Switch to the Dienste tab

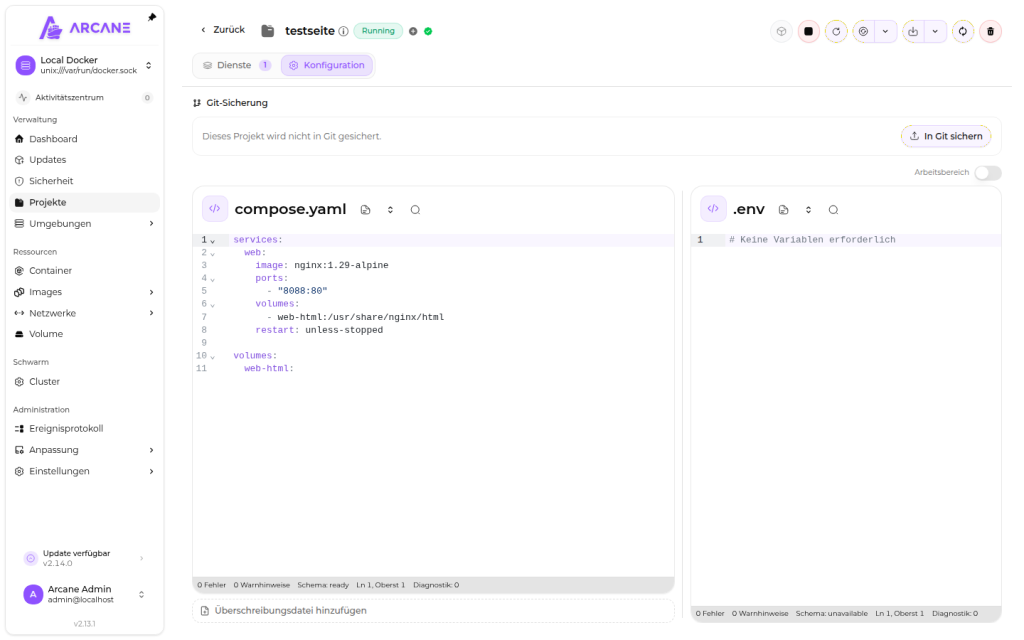click(236, 65)
